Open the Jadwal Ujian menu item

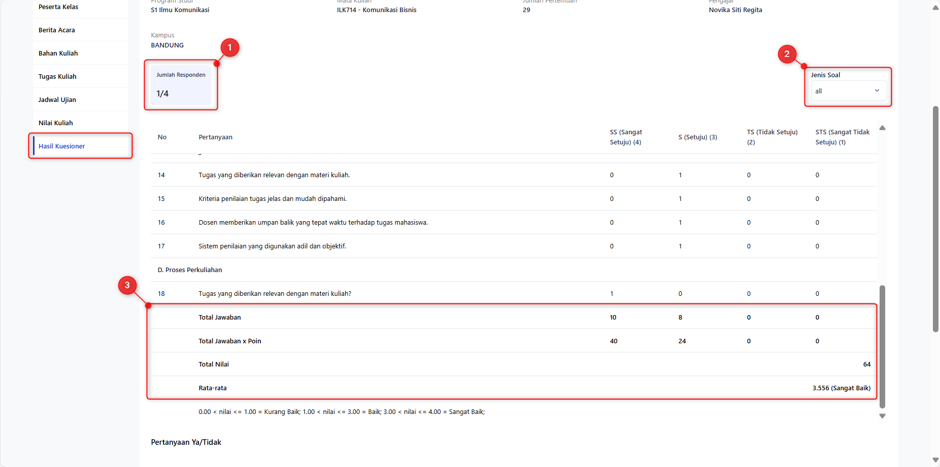pos(80,100)
